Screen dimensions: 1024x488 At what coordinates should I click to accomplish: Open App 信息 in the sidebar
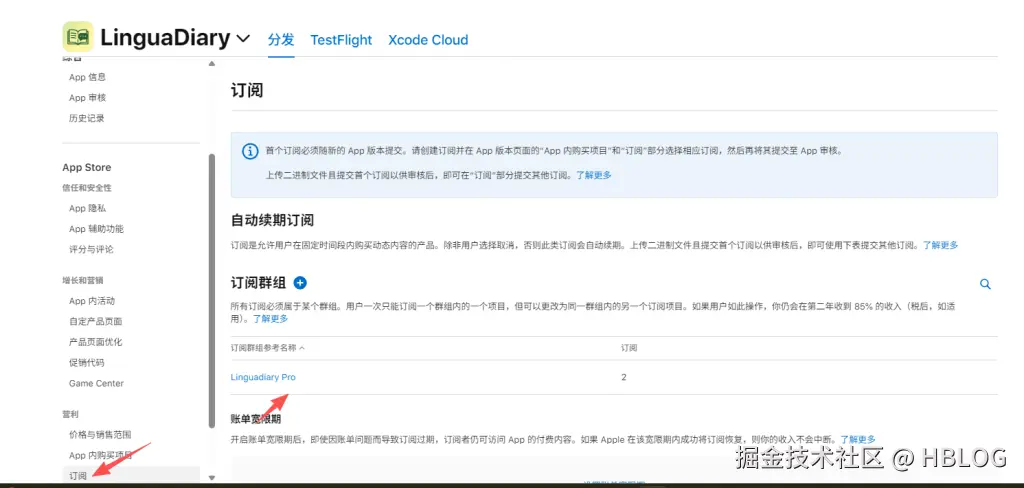(x=88, y=77)
